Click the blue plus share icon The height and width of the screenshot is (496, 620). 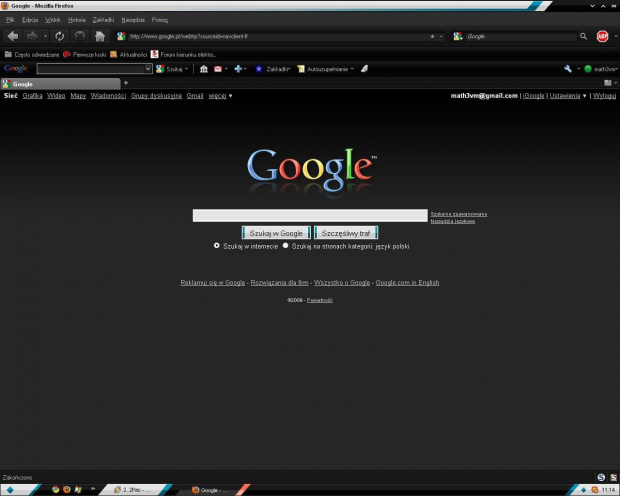coord(238,69)
